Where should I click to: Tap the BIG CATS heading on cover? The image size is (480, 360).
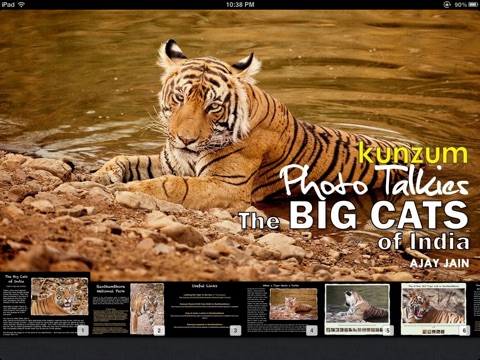coord(379,215)
